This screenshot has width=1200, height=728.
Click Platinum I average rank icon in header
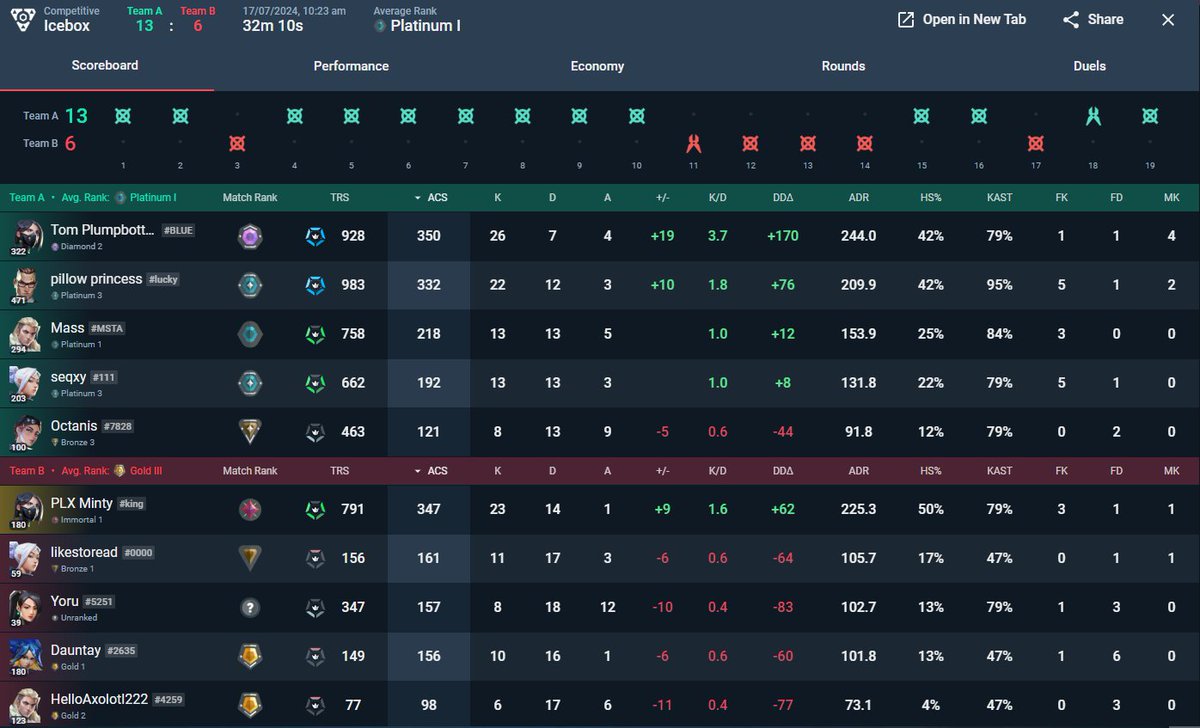point(380,26)
